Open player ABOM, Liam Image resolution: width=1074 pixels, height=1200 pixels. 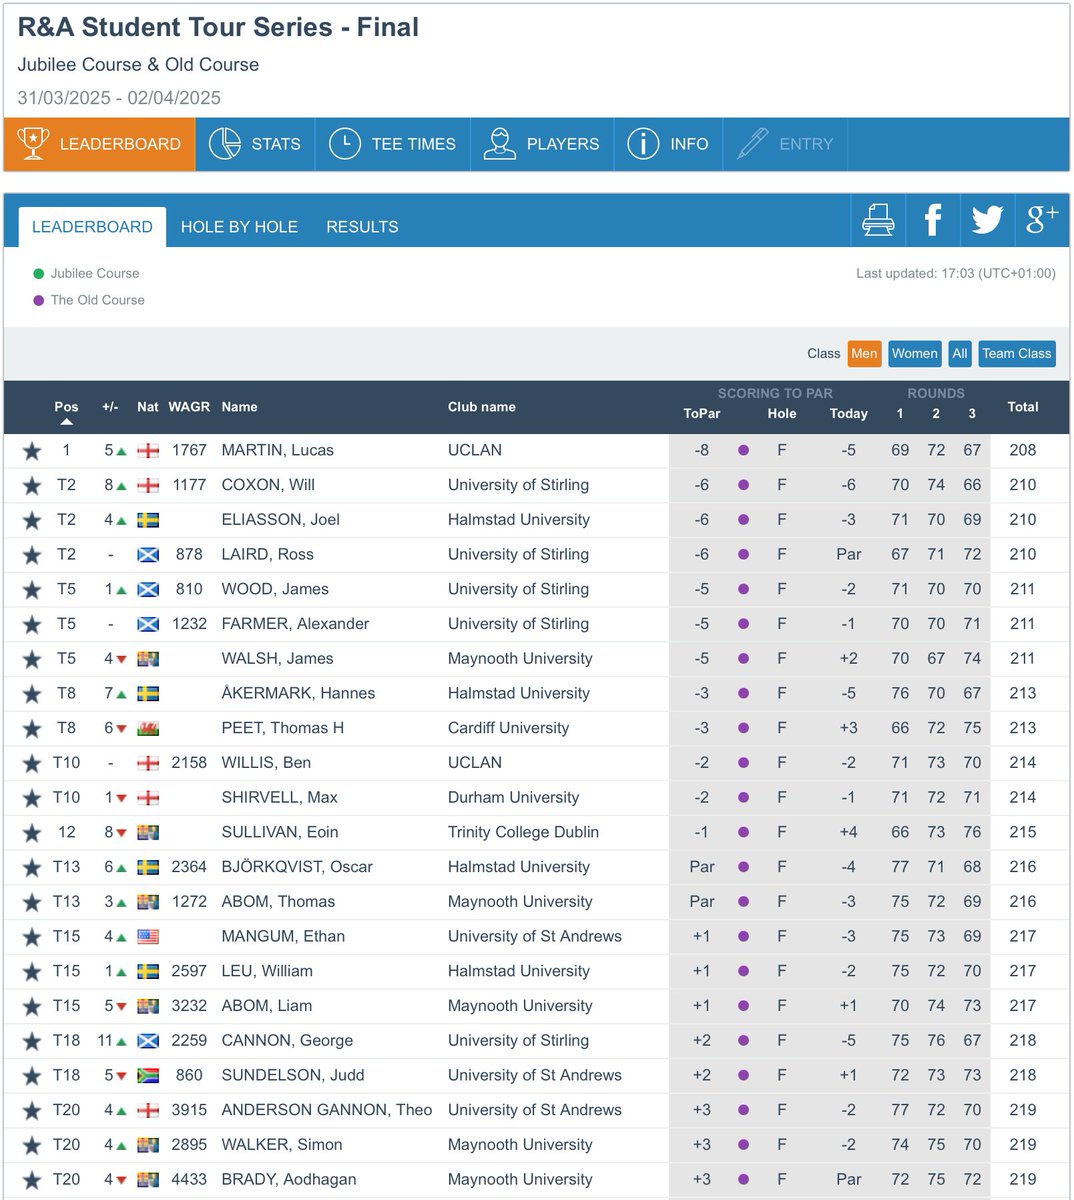(267, 1006)
